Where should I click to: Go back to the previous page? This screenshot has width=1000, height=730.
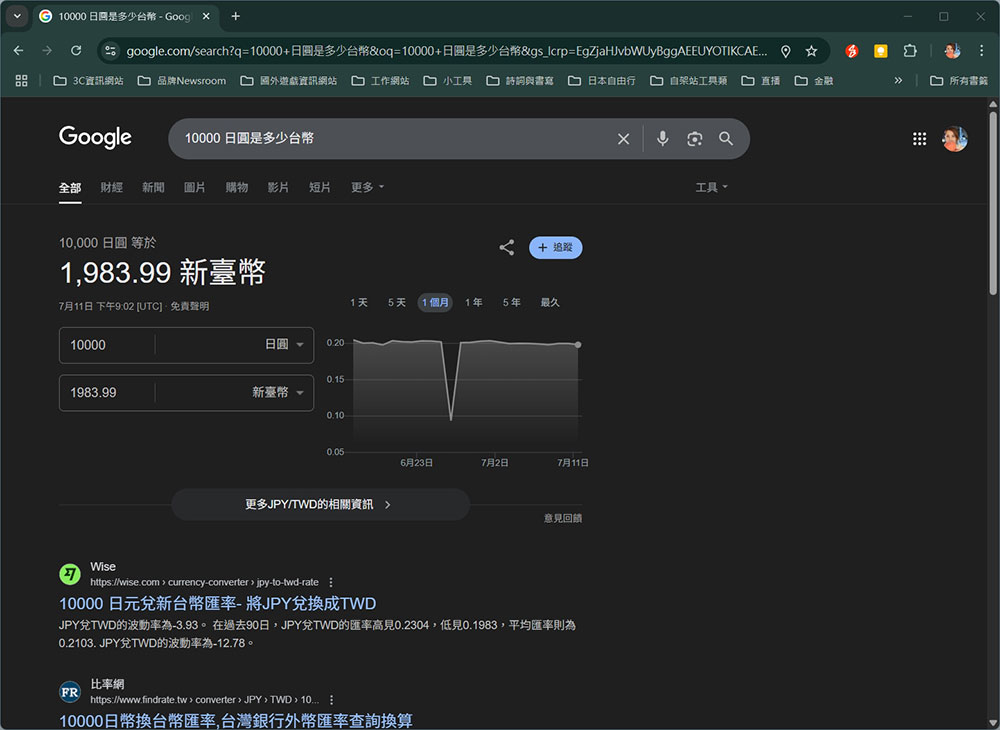coord(18,50)
